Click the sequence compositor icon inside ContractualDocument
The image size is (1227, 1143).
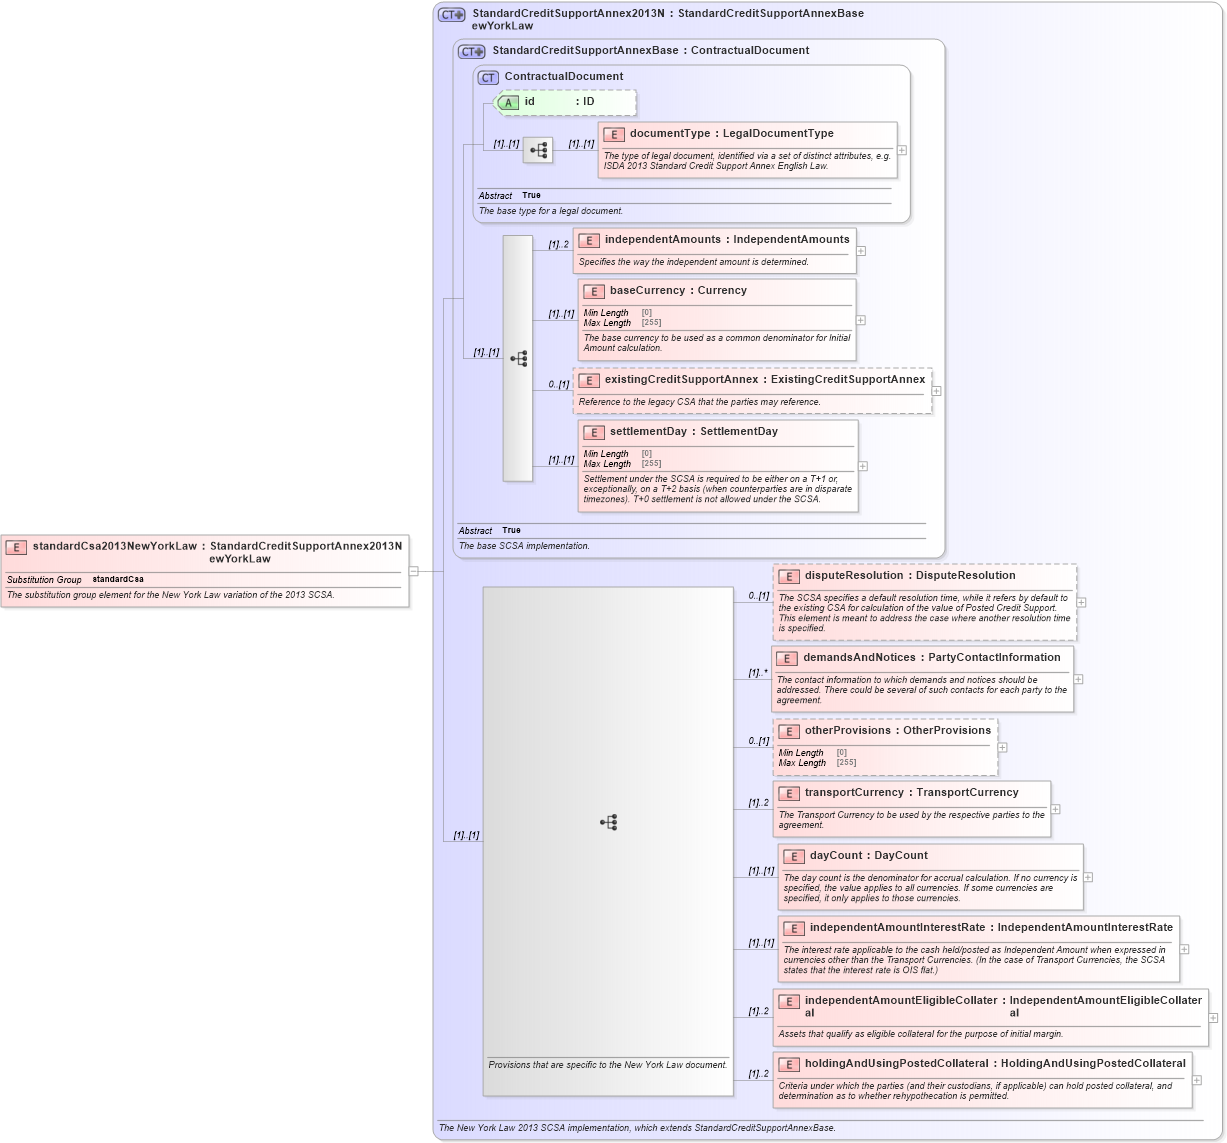[x=538, y=149]
